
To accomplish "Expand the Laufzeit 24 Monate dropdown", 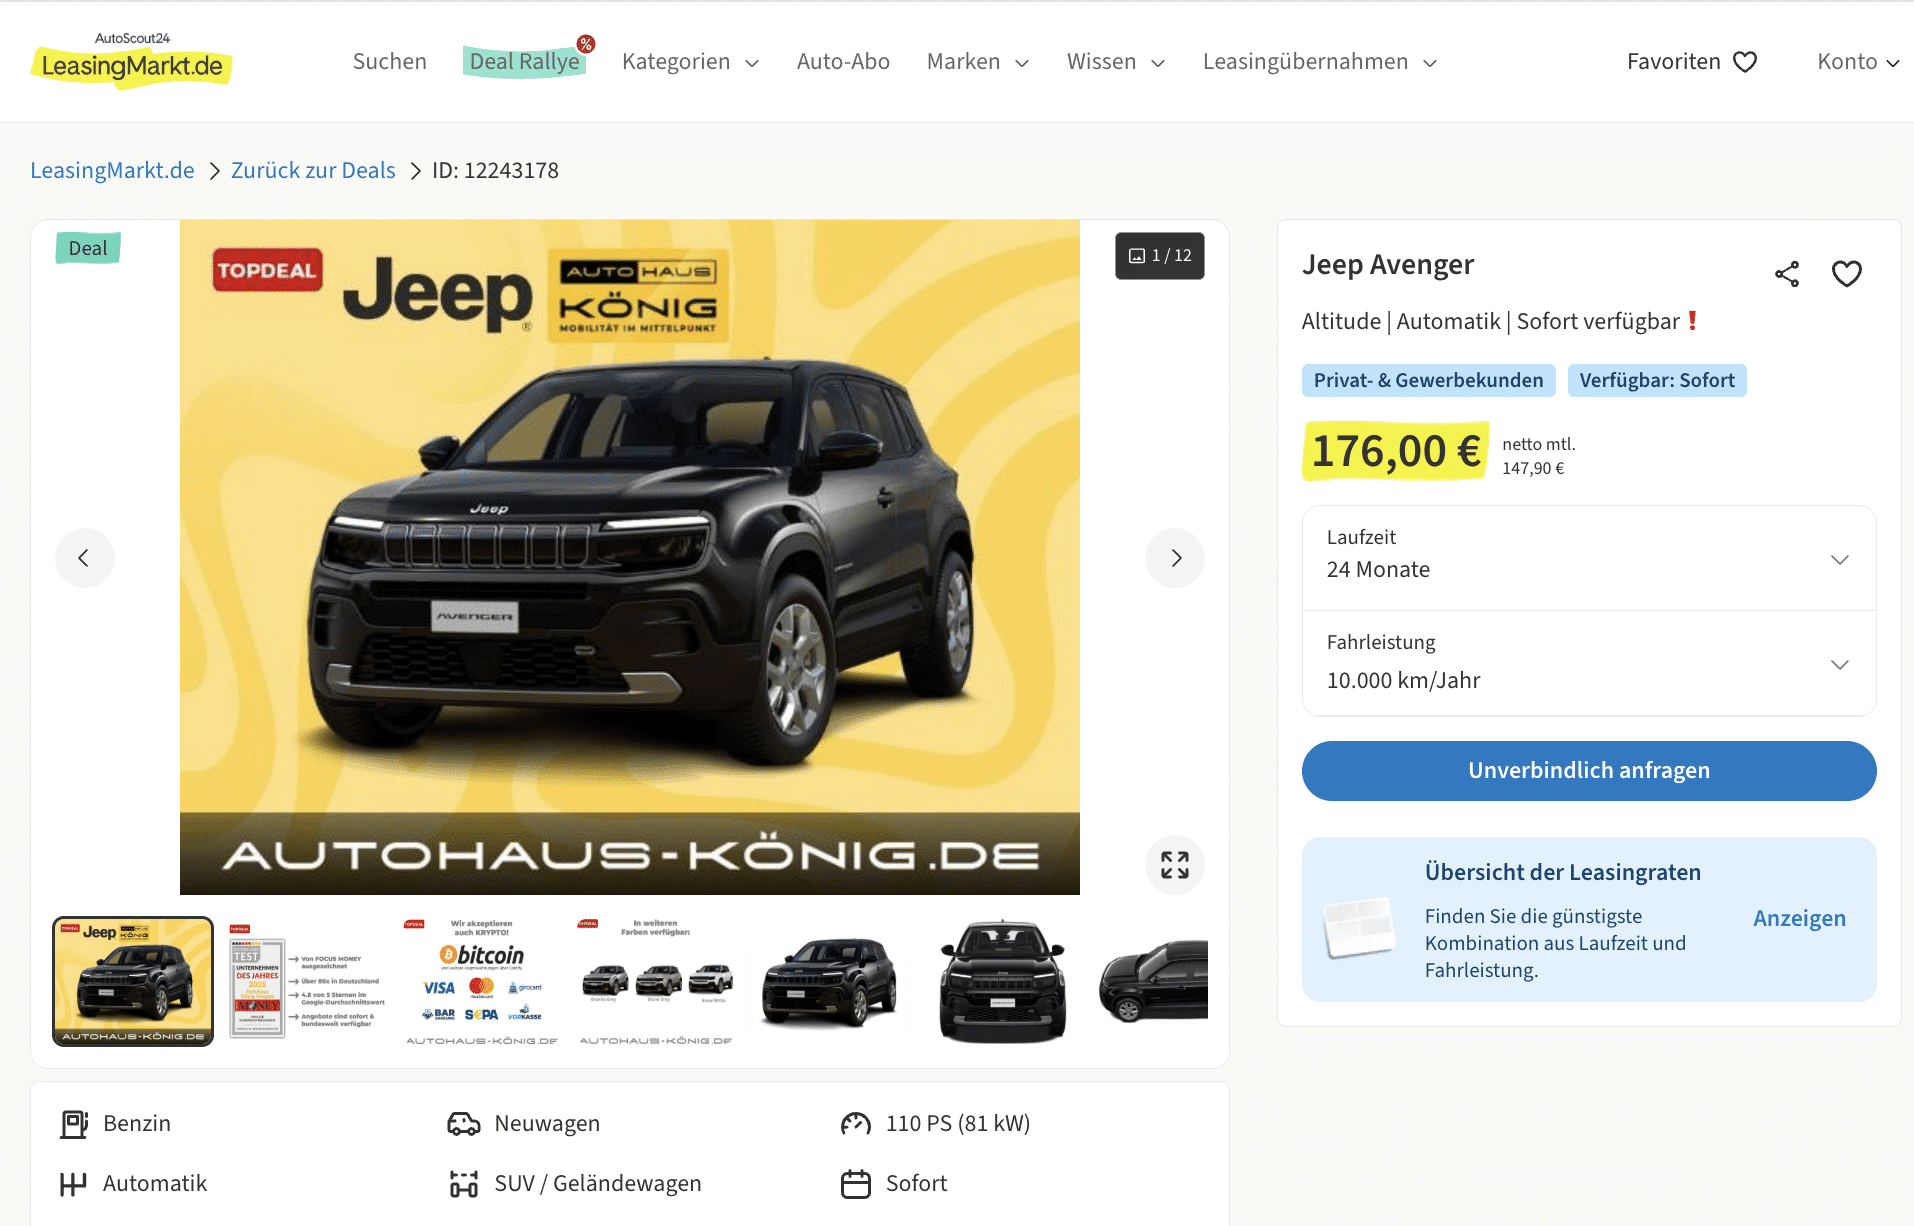I will point(1589,558).
